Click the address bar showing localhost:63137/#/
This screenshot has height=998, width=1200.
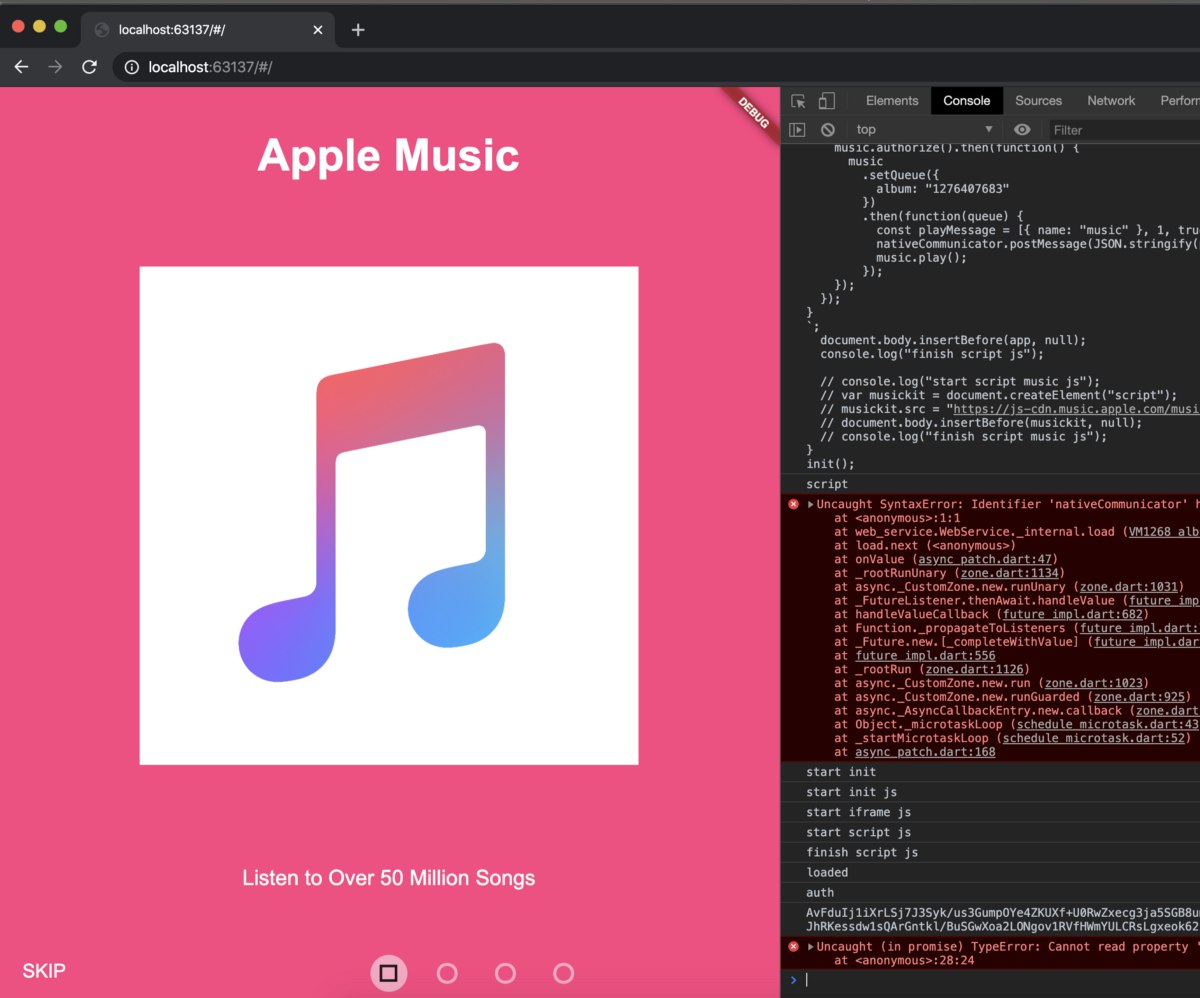(655, 67)
